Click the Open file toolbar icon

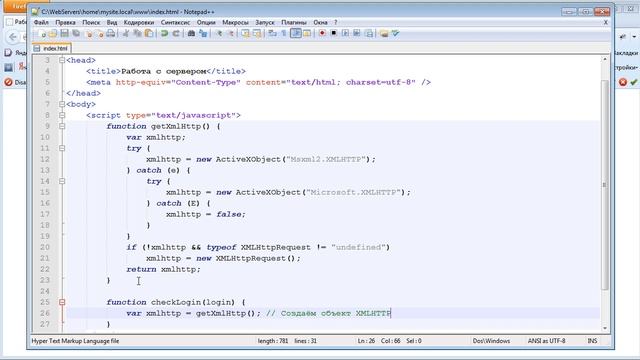point(53,33)
